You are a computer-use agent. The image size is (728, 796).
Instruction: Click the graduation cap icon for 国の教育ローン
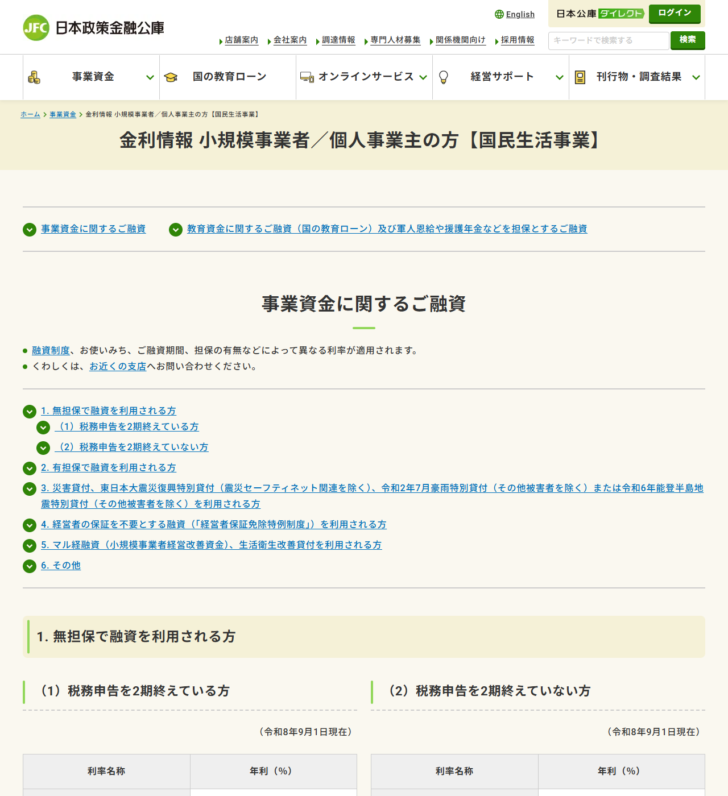click(x=171, y=77)
